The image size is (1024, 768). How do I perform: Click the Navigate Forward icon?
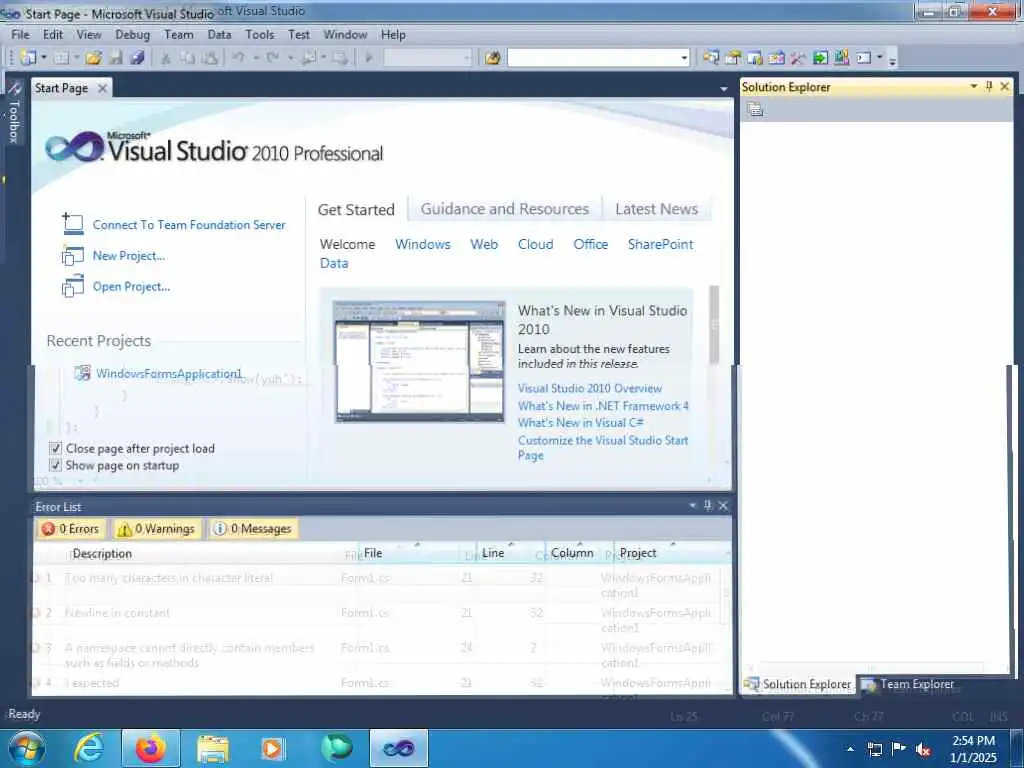pos(340,57)
